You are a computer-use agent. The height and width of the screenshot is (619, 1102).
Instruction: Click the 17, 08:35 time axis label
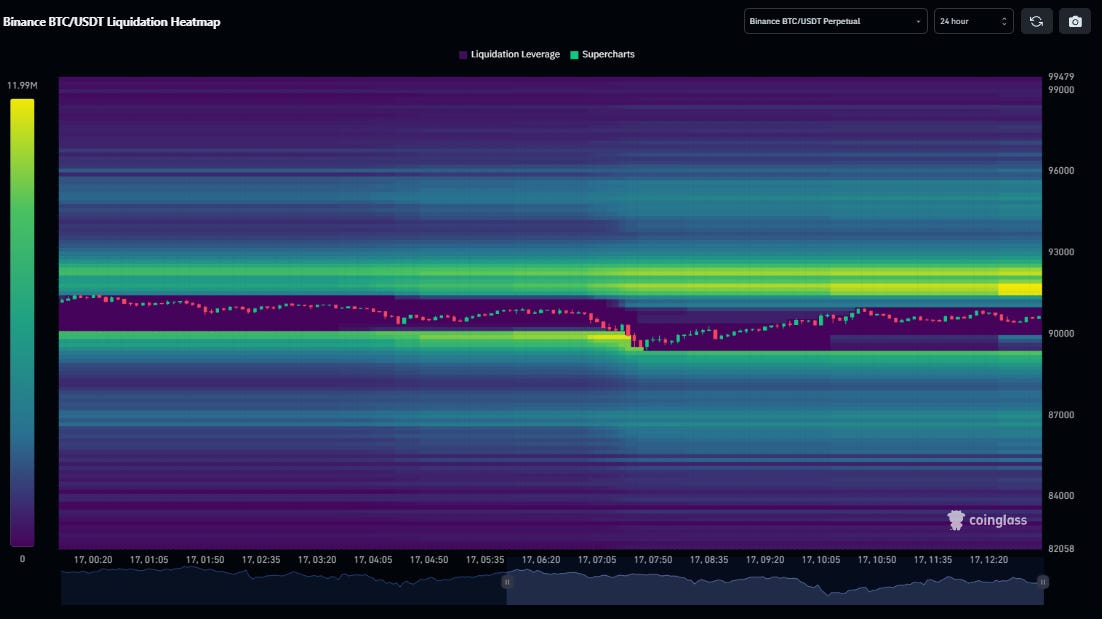point(709,560)
